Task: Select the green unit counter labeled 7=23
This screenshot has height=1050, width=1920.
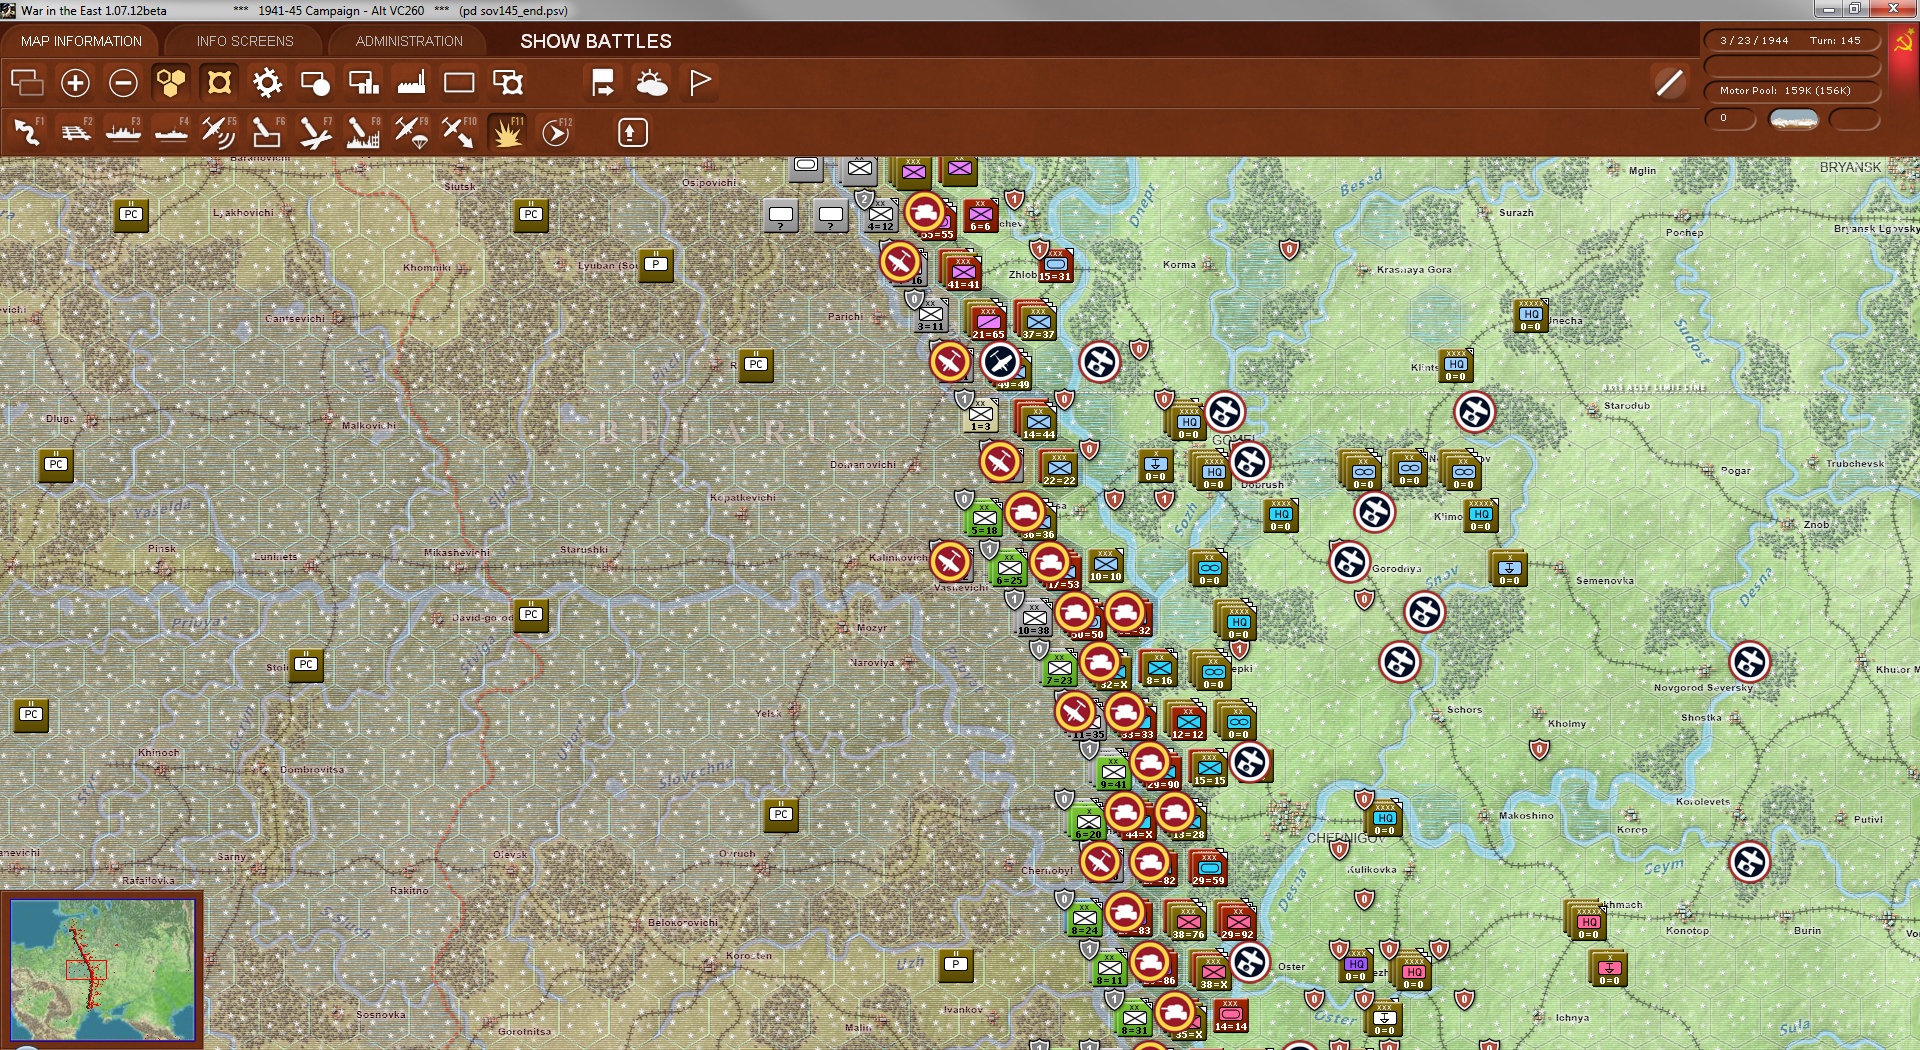Action: tap(1059, 668)
